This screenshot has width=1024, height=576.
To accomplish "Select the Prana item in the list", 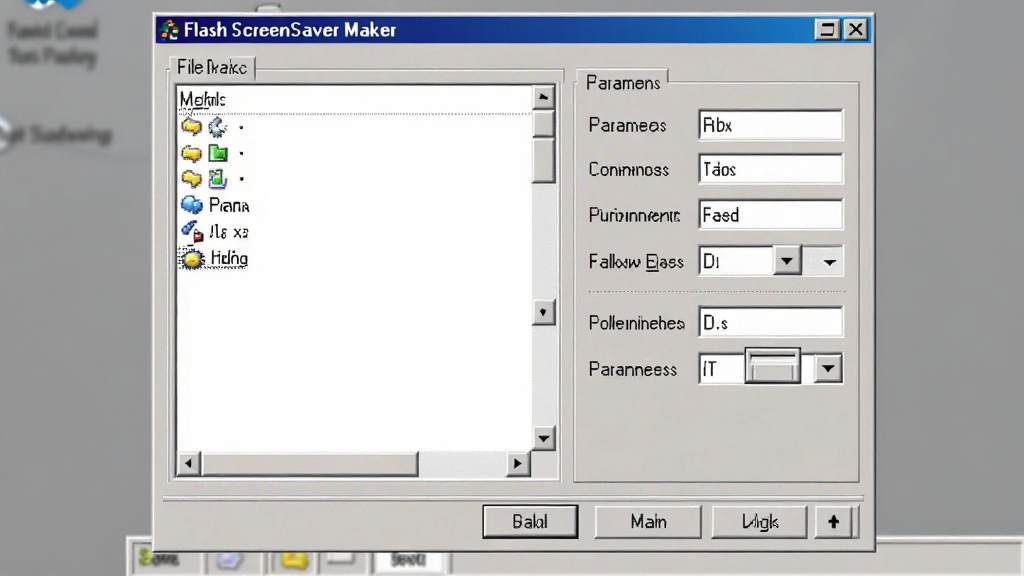I will [x=229, y=206].
